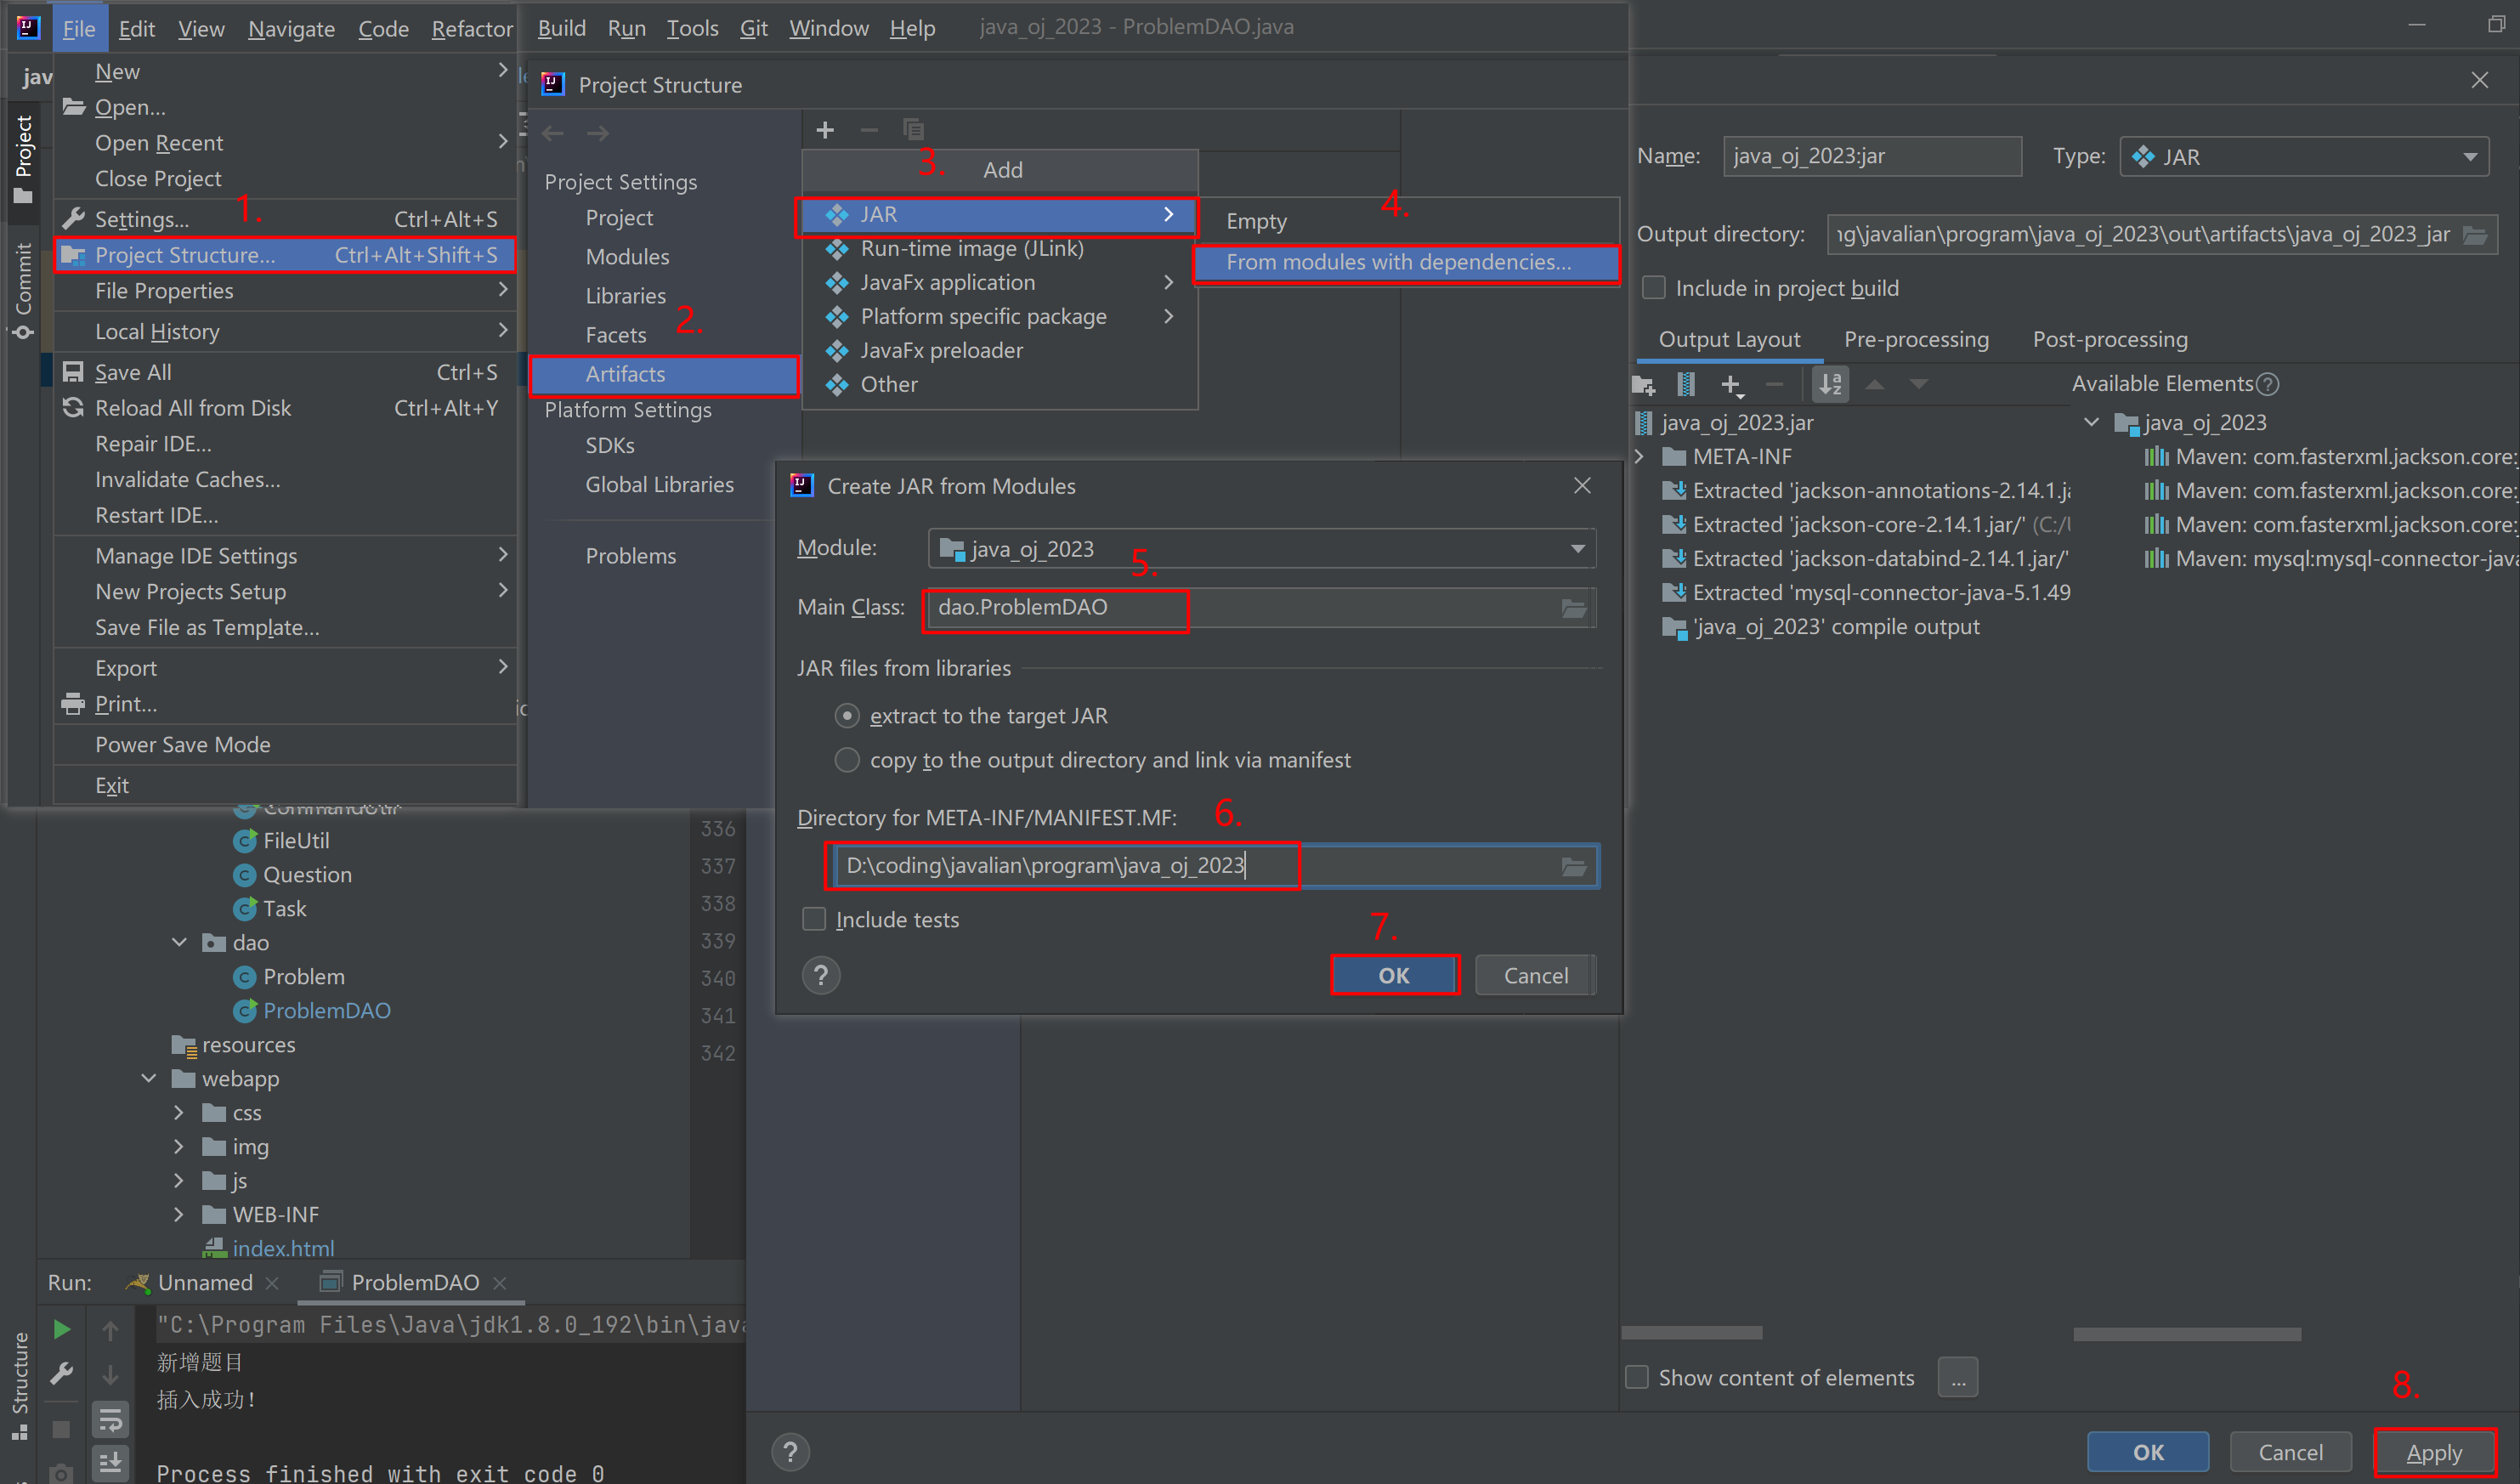Expand the JAR submenu arrow
Viewport: 2520px width, 1484px height.
[x=1165, y=212]
